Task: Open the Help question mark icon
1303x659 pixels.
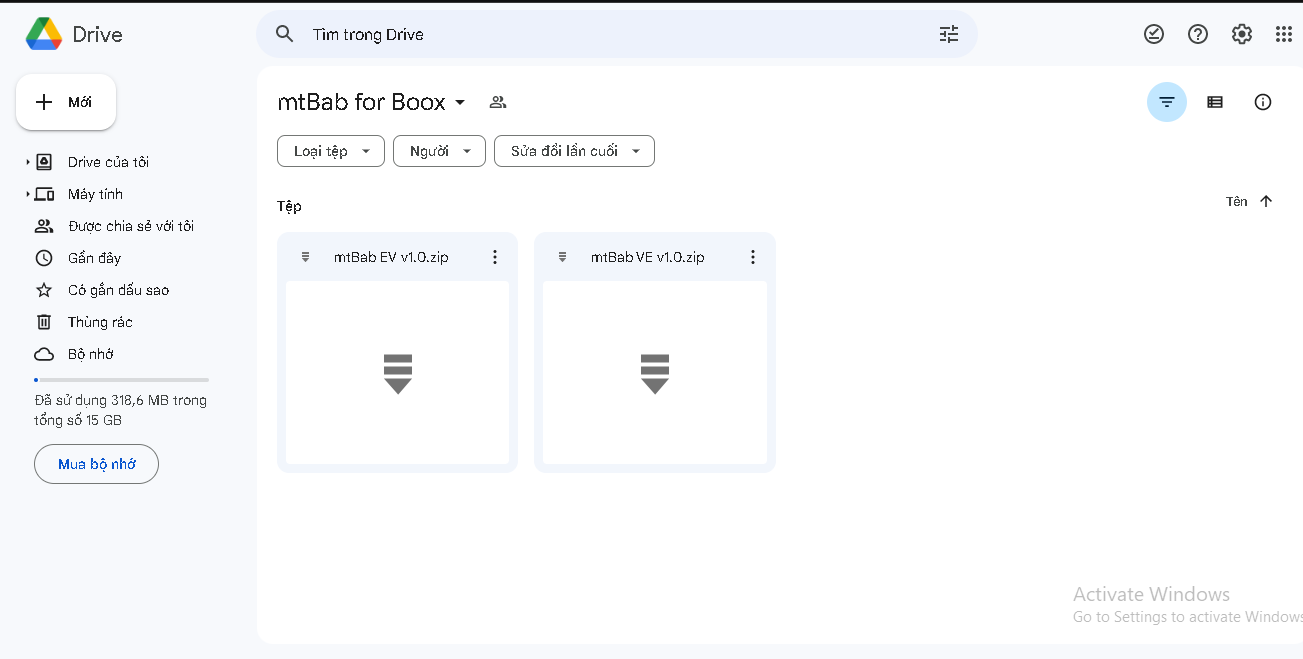Action: (x=1197, y=34)
